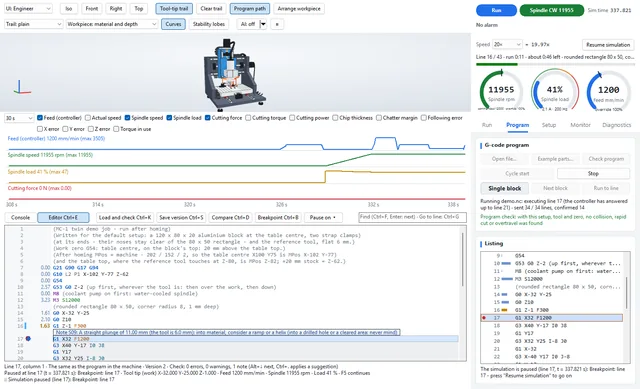Screen dimensions: 640x389
Task: Enable the Following error checkbox
Action: (x=424, y=118)
